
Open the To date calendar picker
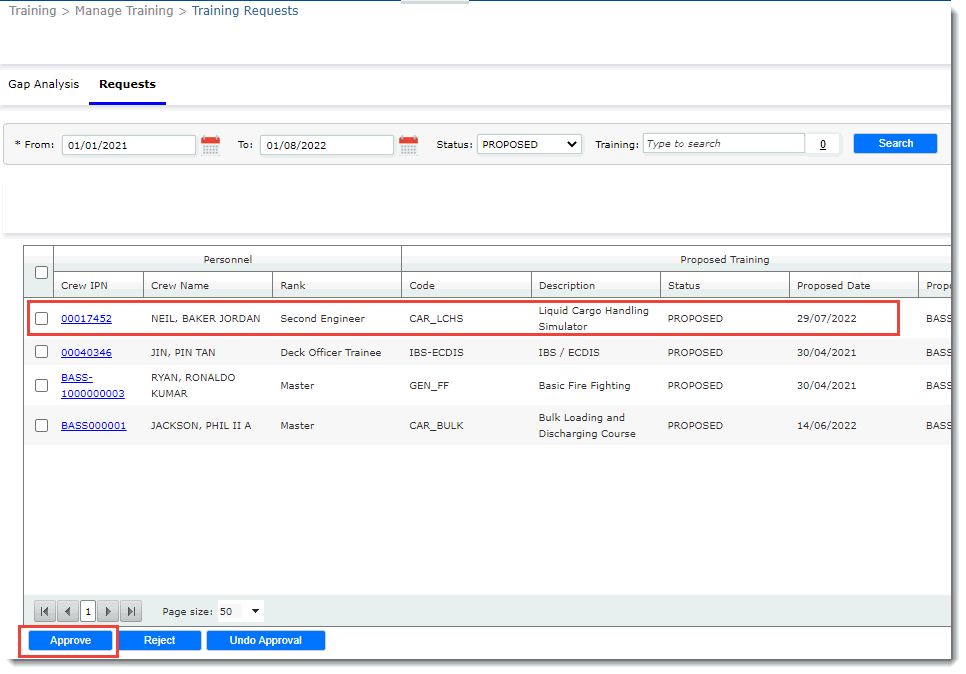click(408, 145)
